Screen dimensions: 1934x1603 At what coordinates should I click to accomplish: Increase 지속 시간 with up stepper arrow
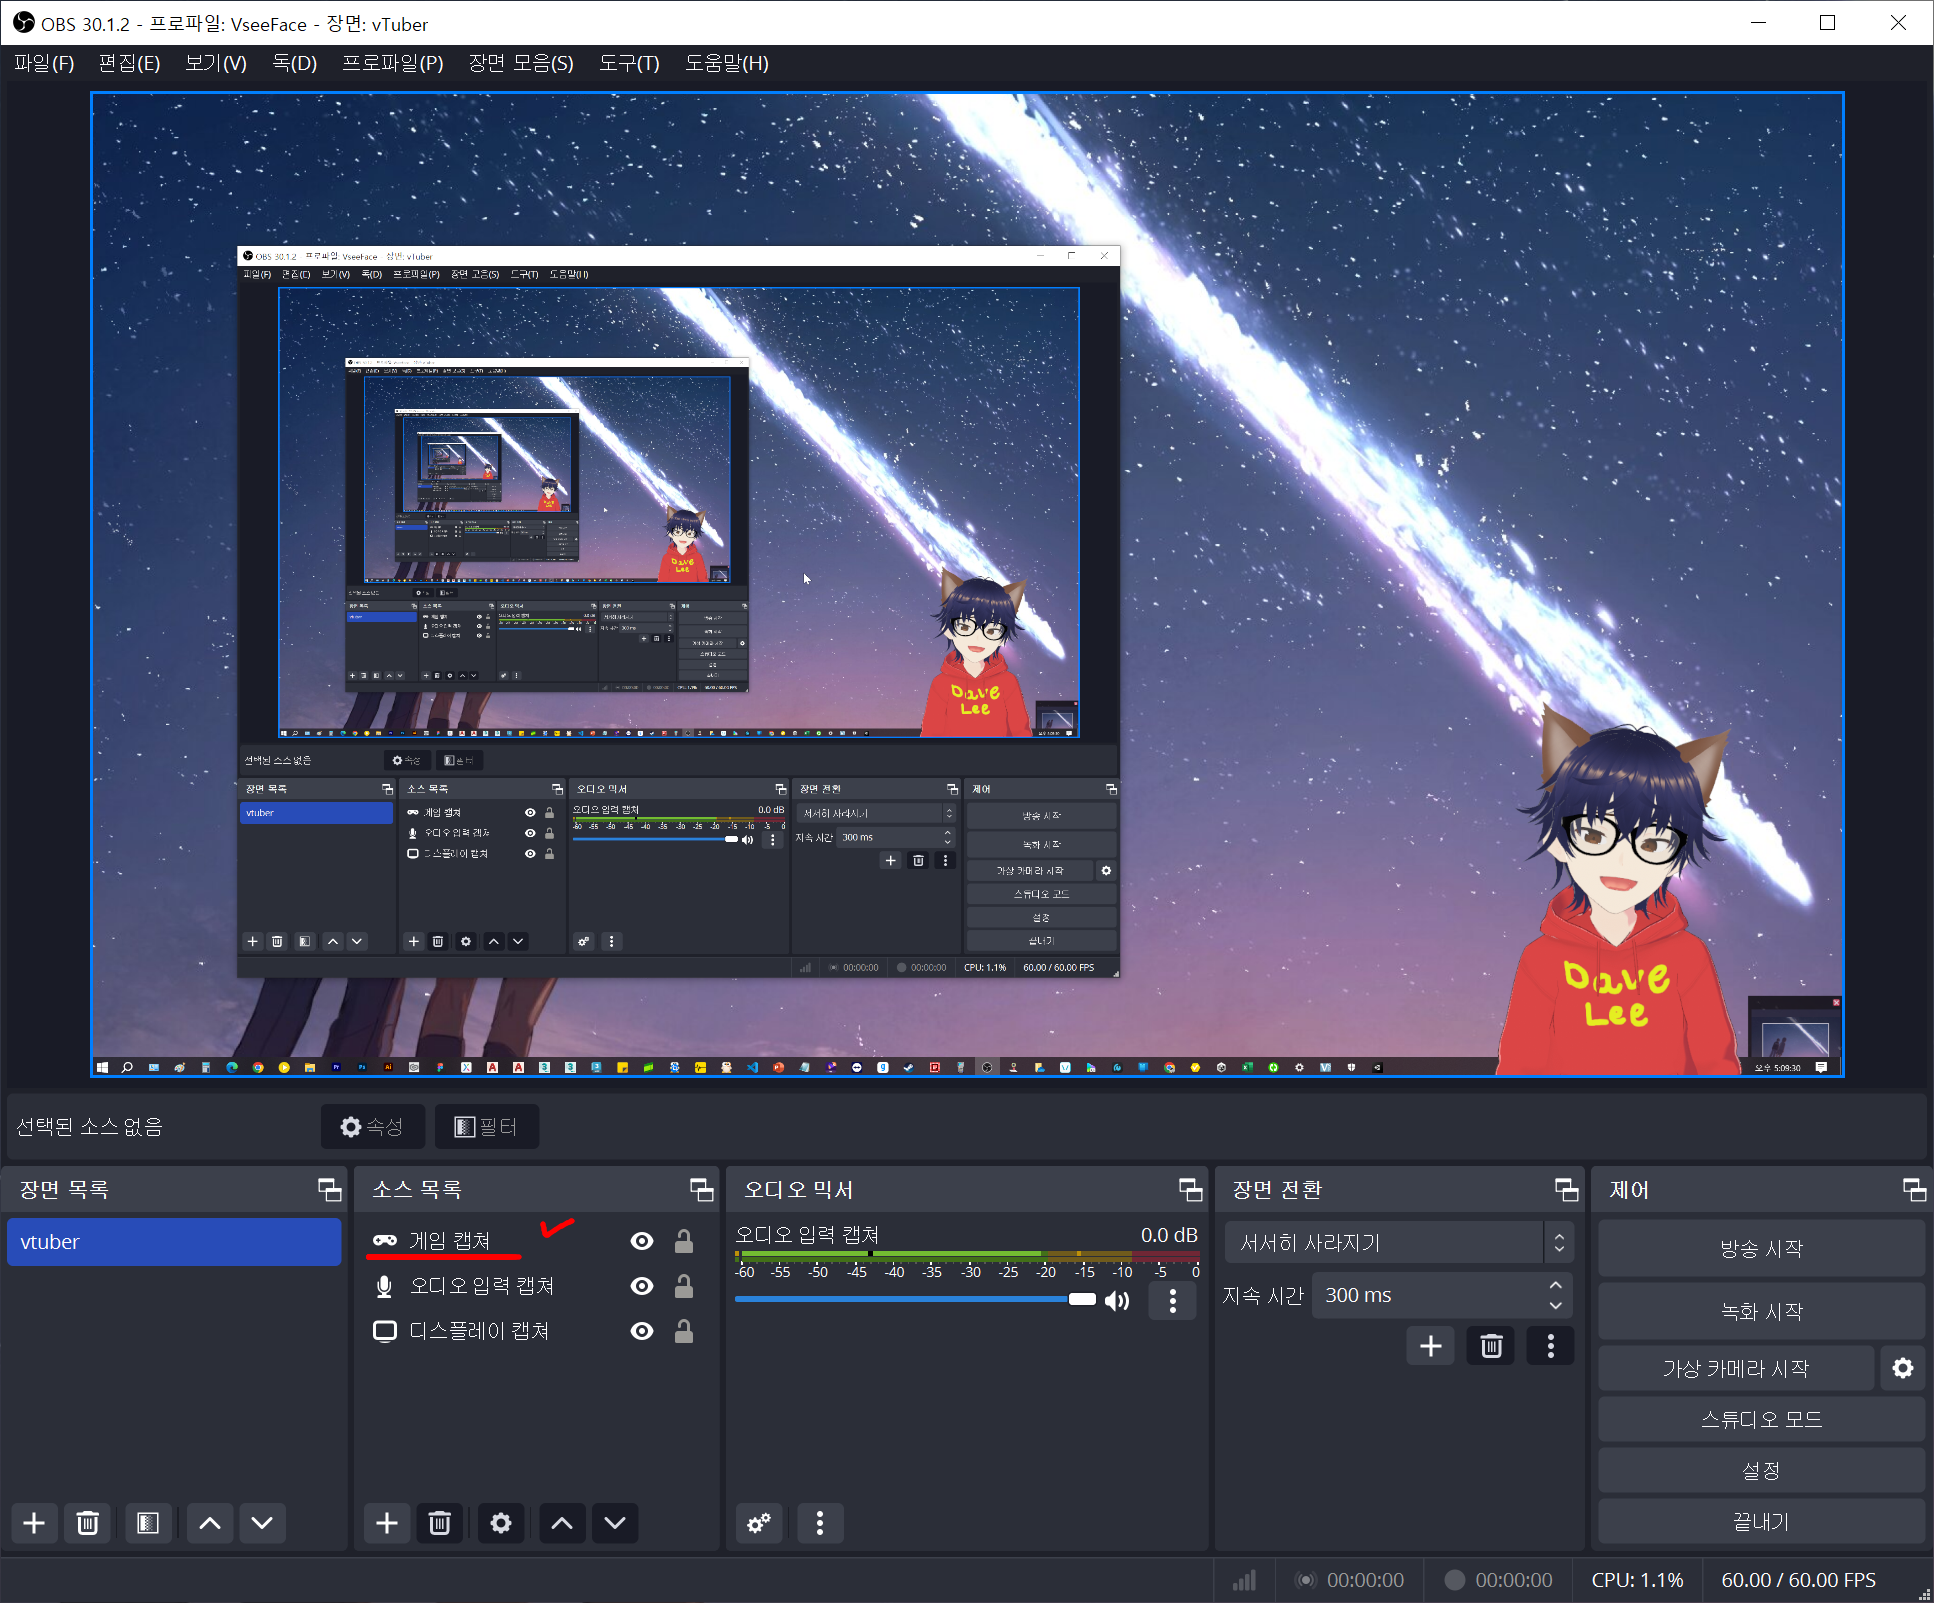point(1556,1285)
